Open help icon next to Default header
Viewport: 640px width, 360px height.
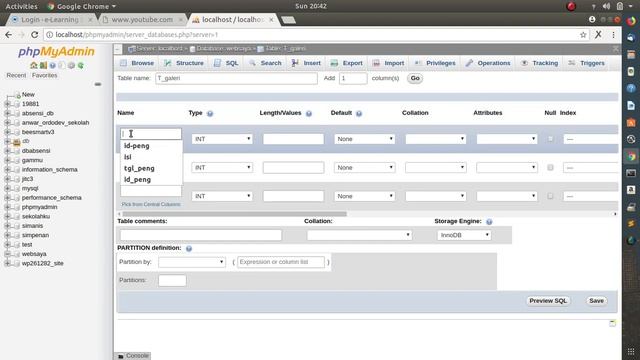[359, 113]
